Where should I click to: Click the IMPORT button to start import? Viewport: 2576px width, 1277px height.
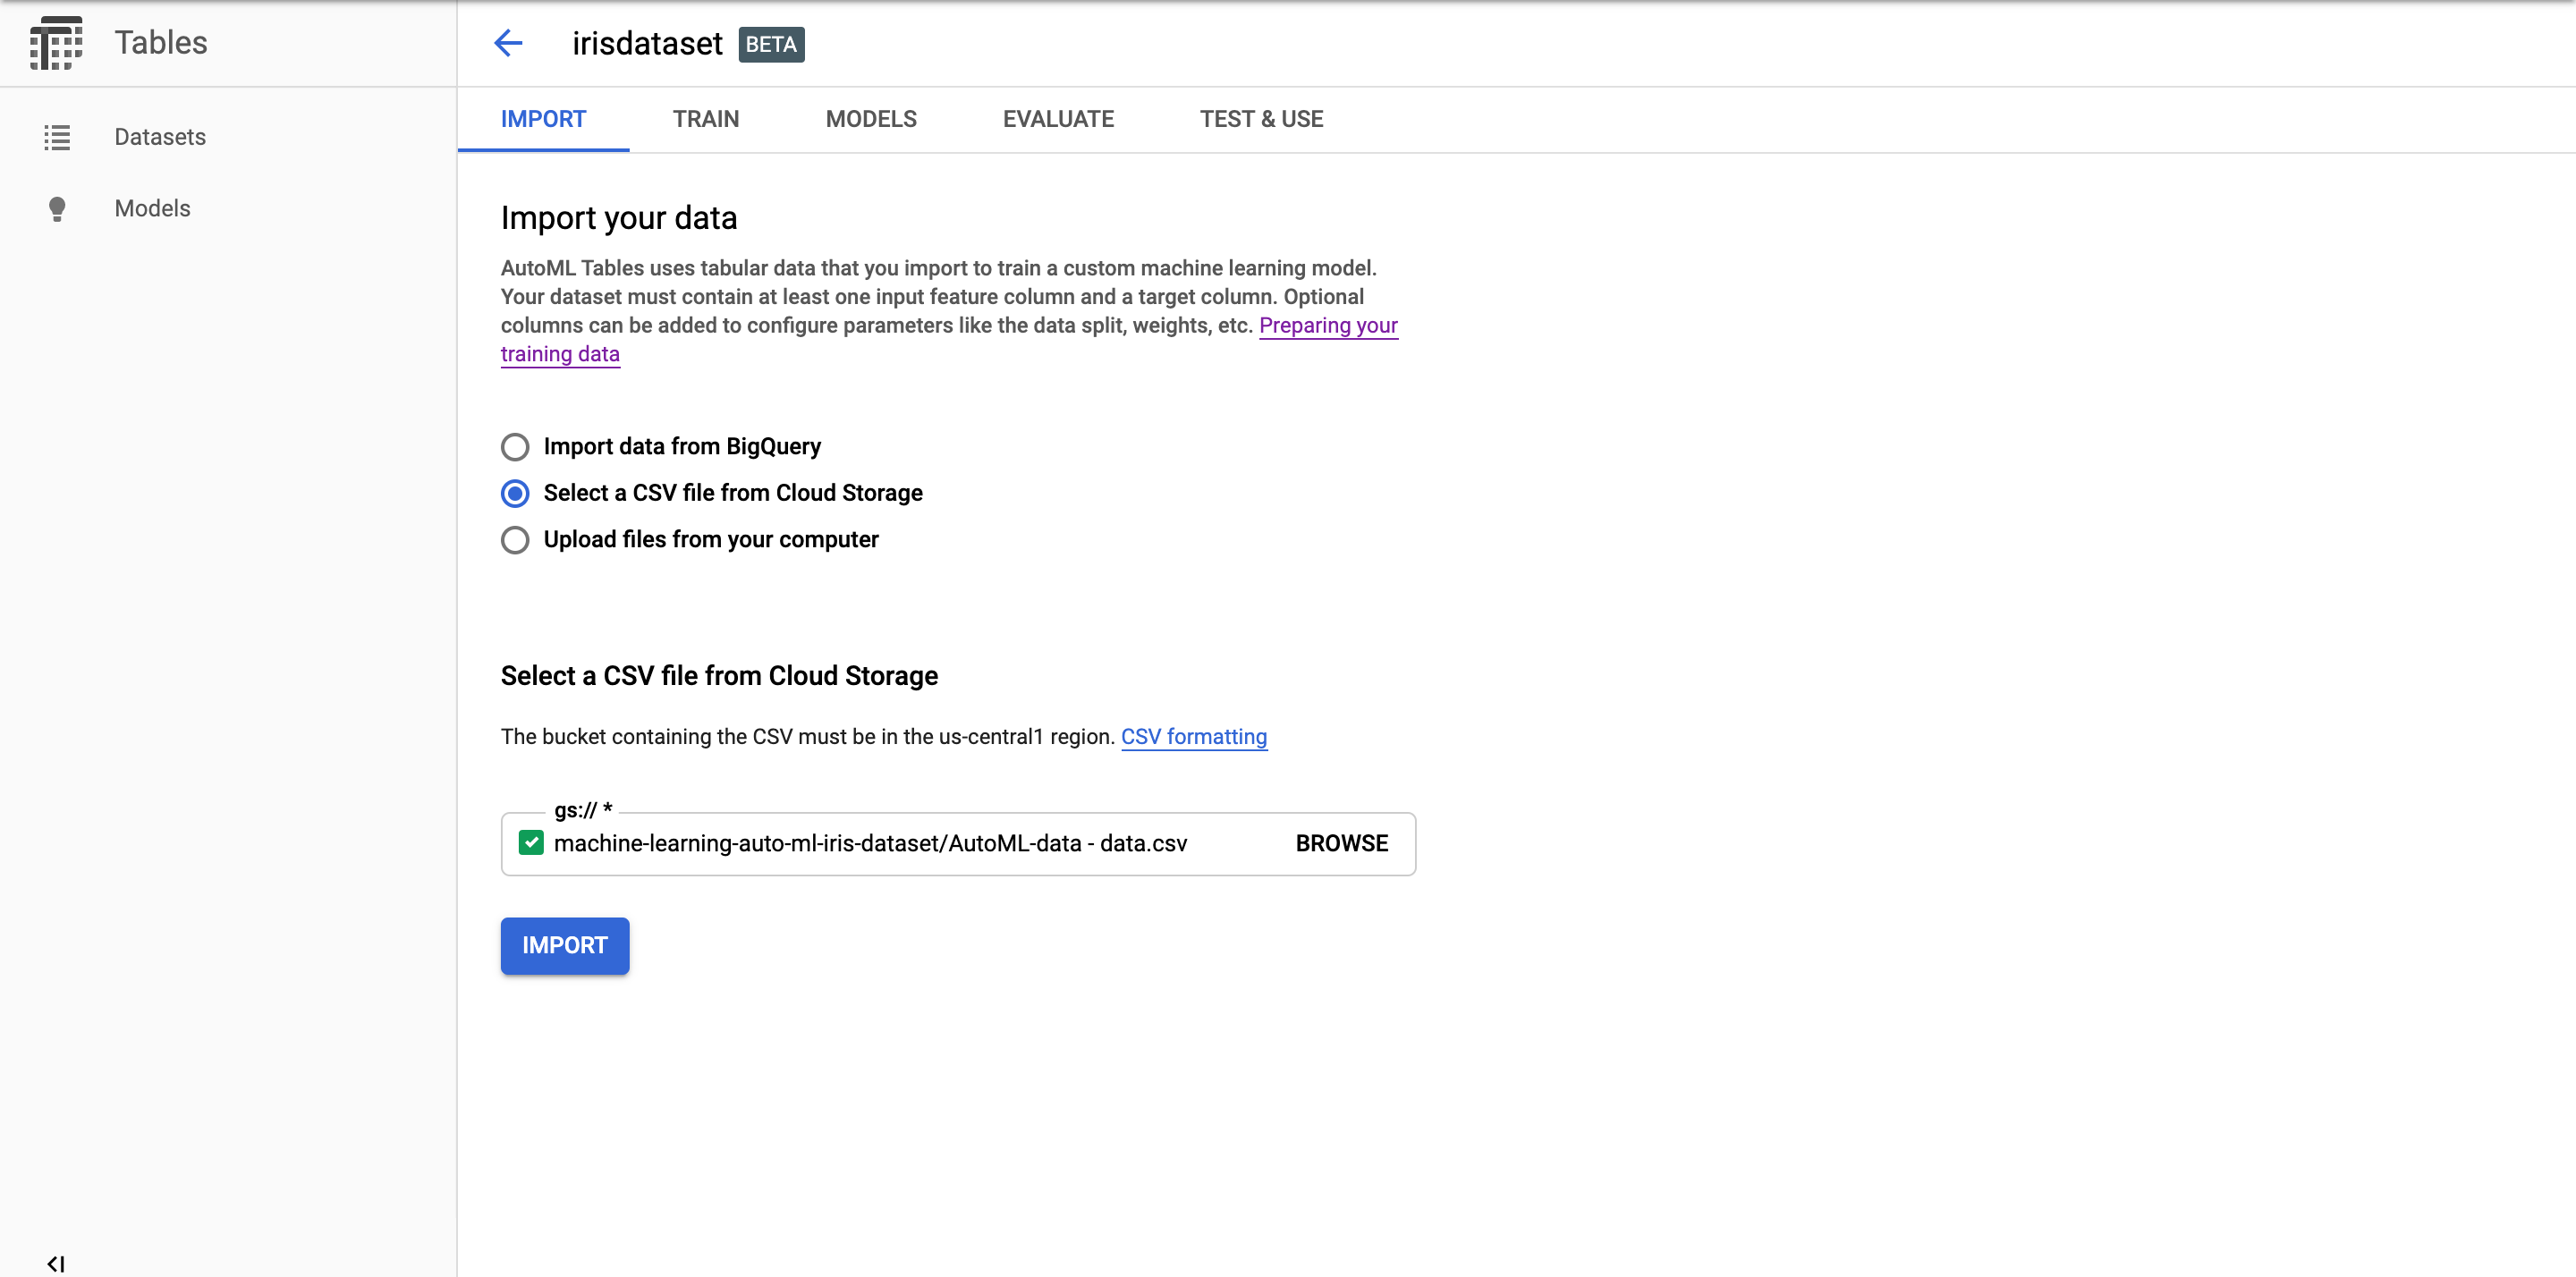click(564, 945)
